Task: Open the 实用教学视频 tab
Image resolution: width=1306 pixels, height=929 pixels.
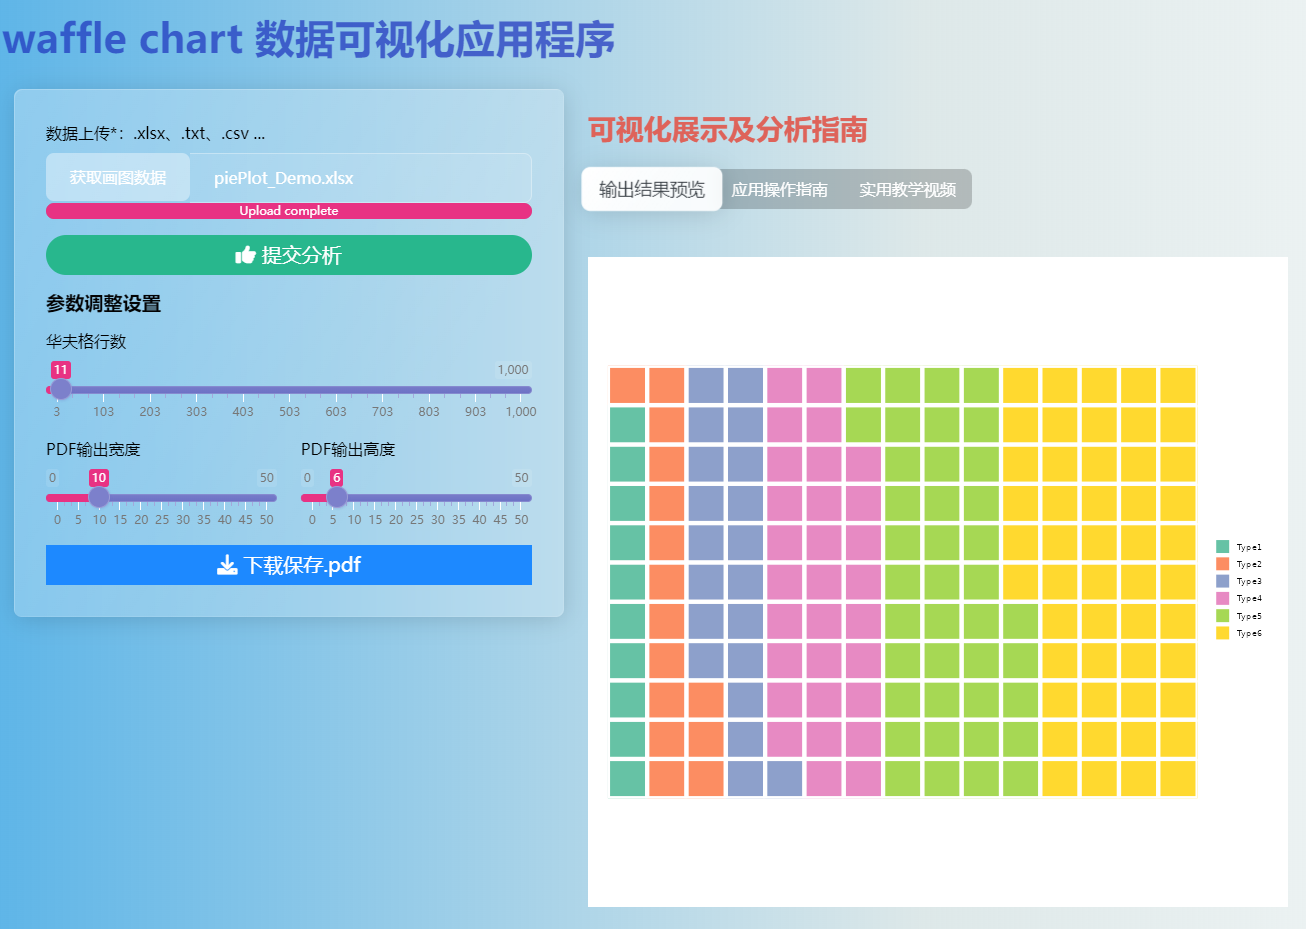Action: [908, 188]
